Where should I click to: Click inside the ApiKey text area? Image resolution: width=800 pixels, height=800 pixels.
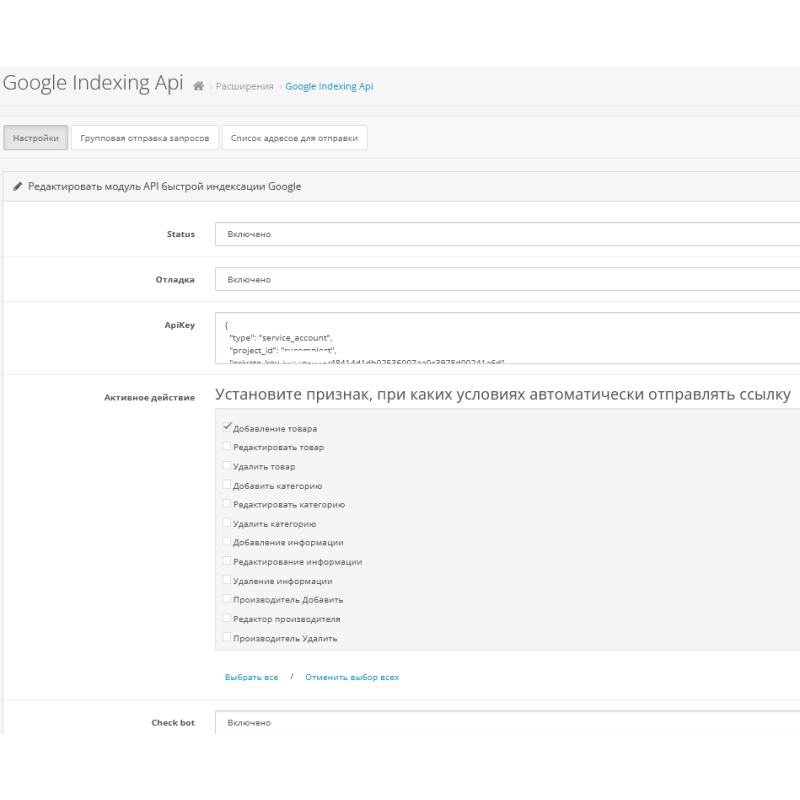pos(507,339)
